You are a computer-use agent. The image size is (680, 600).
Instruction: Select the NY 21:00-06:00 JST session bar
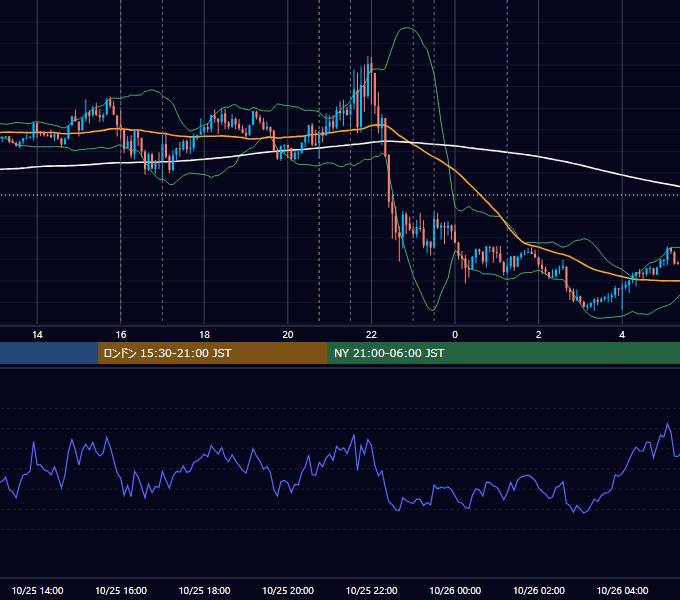click(503, 353)
